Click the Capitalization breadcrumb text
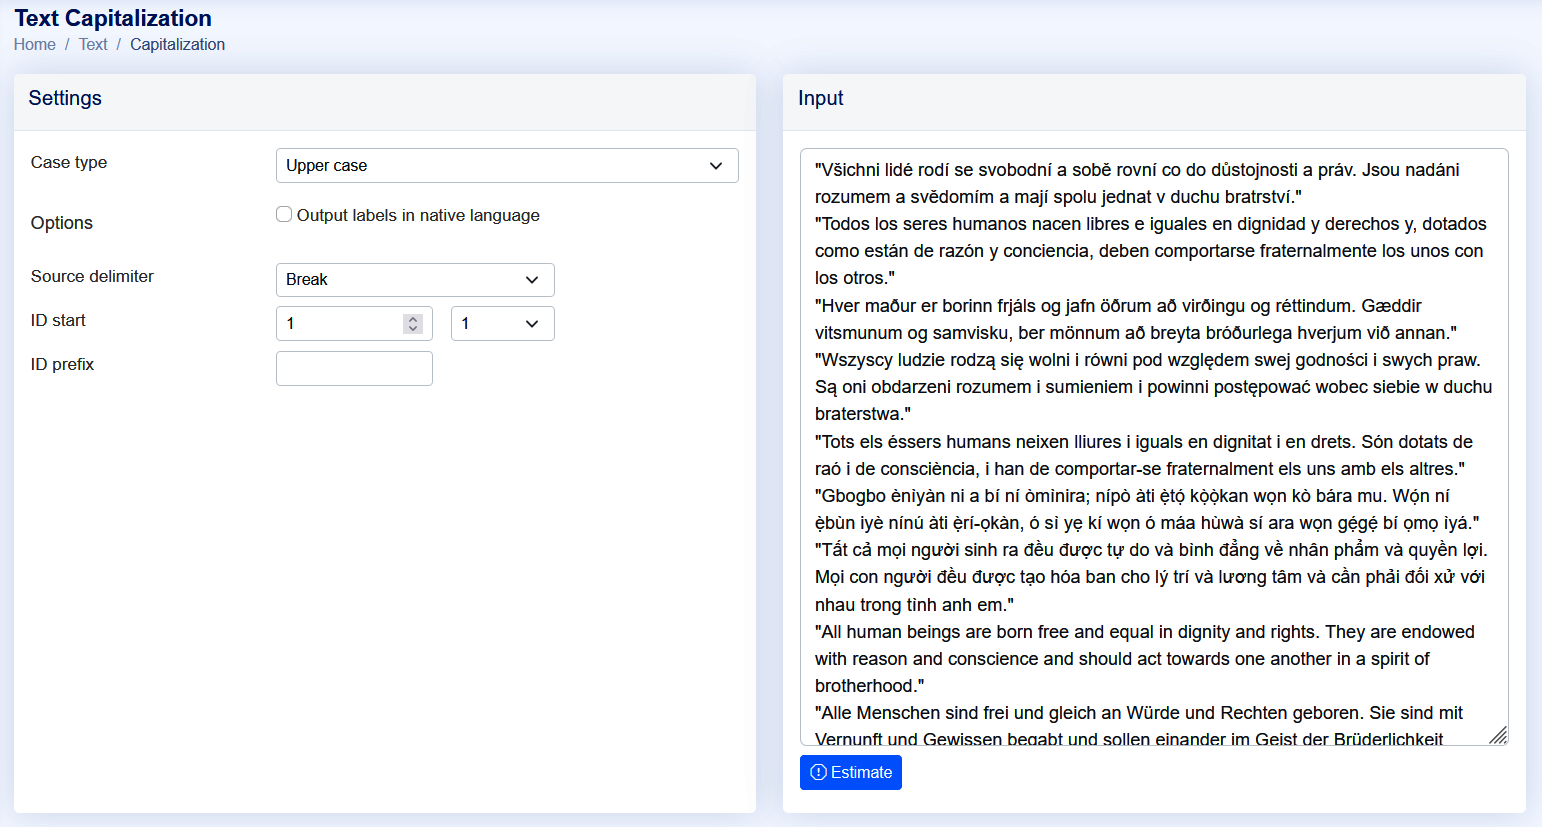 click(x=178, y=44)
